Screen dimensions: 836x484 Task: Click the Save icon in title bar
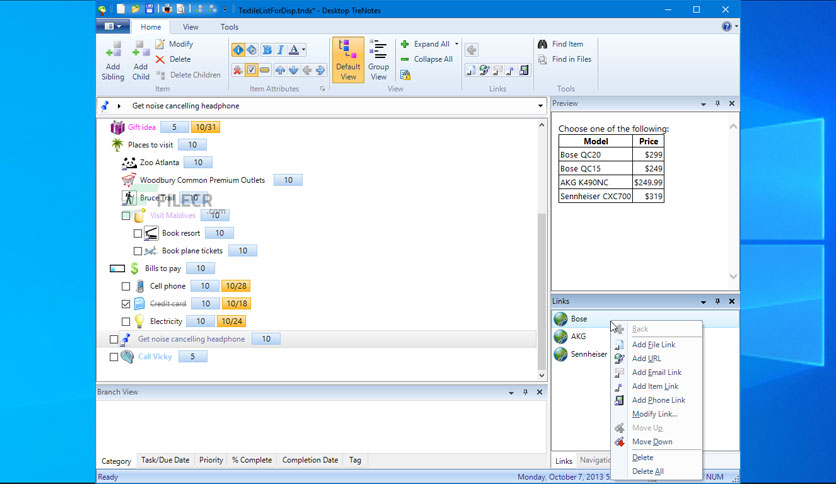(149, 10)
